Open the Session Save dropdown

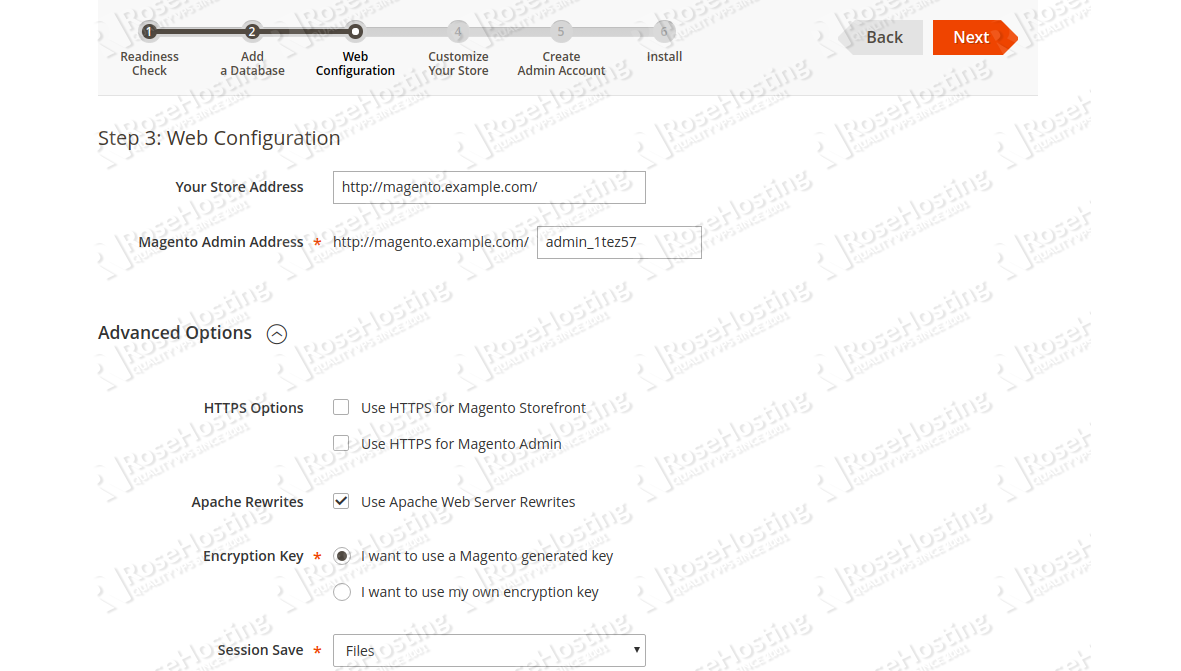488,650
